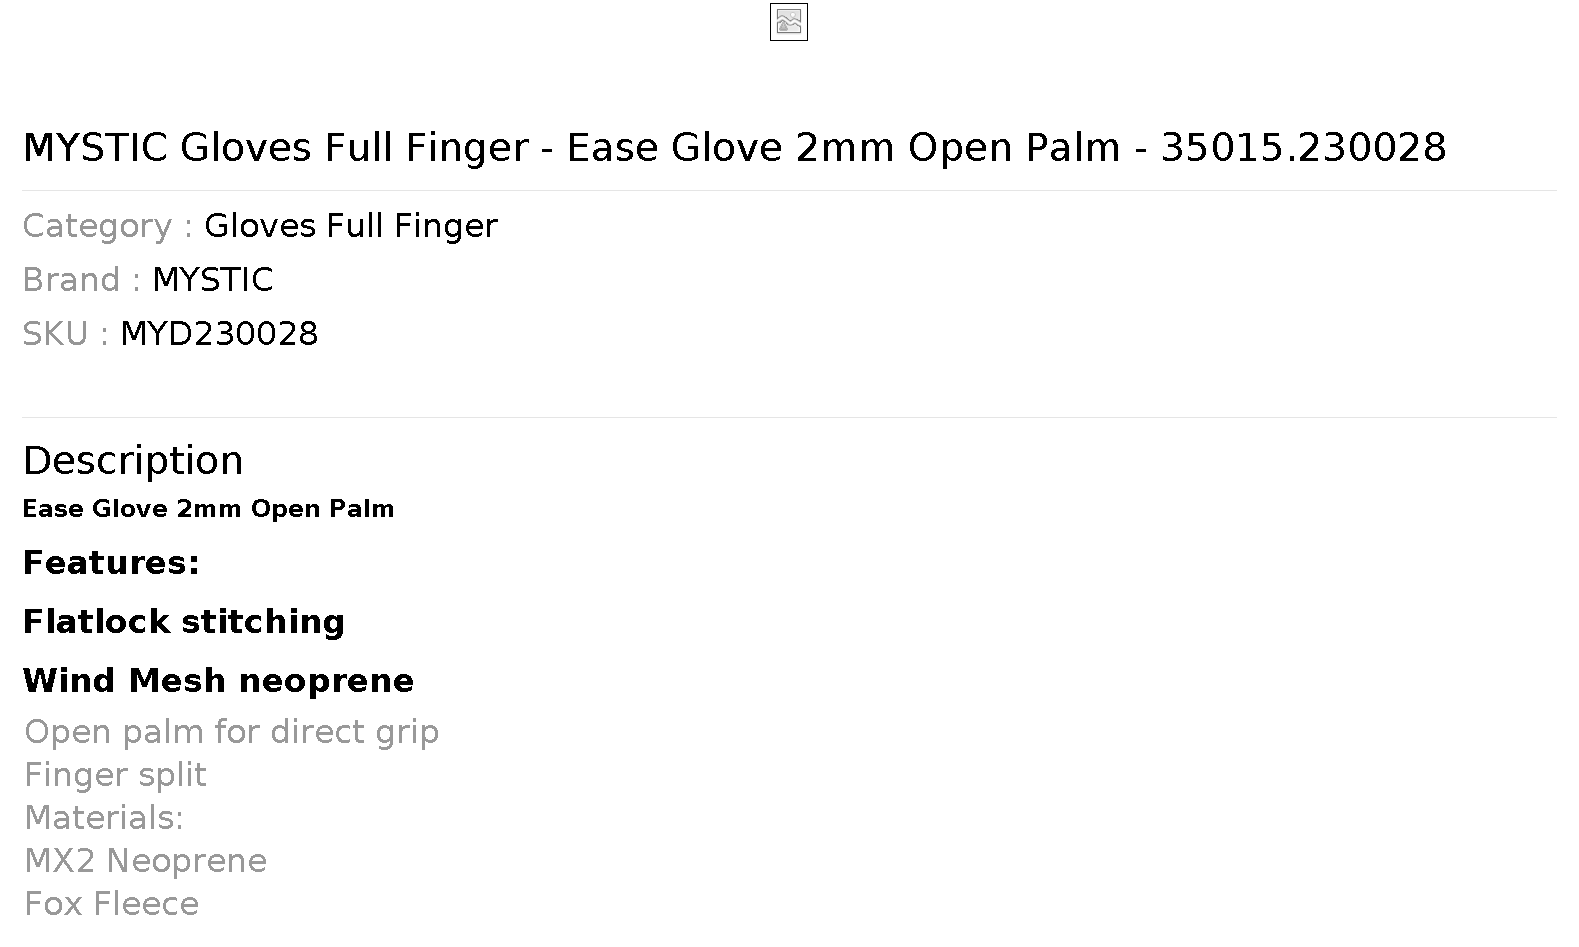
Task: Click the Flatlock stitching feature line
Action: tap(184, 622)
